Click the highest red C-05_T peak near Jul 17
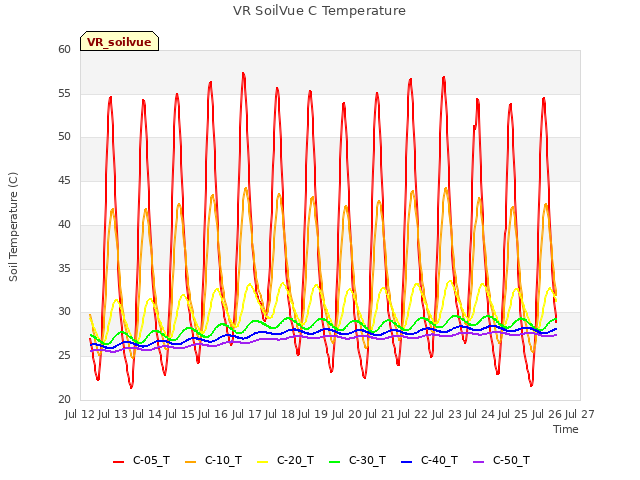Viewport: 640px width, 480px height. pyautogui.click(x=243, y=73)
